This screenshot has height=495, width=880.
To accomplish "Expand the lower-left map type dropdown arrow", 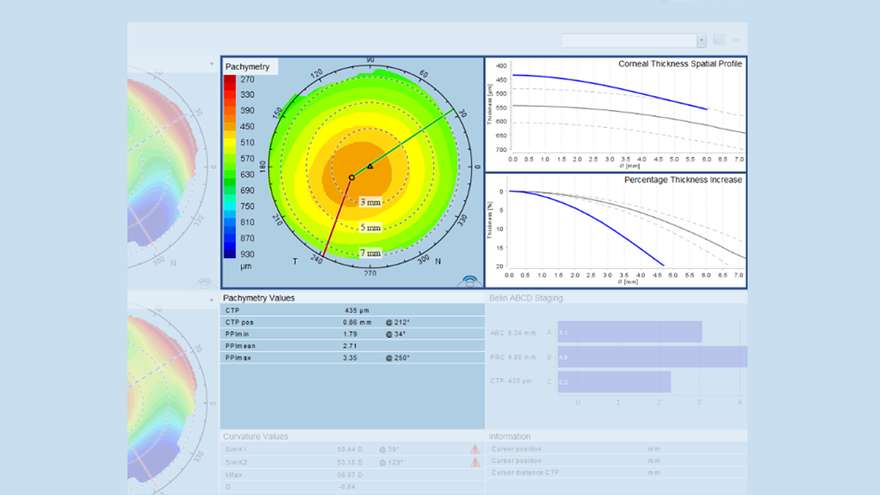I will point(212,300).
